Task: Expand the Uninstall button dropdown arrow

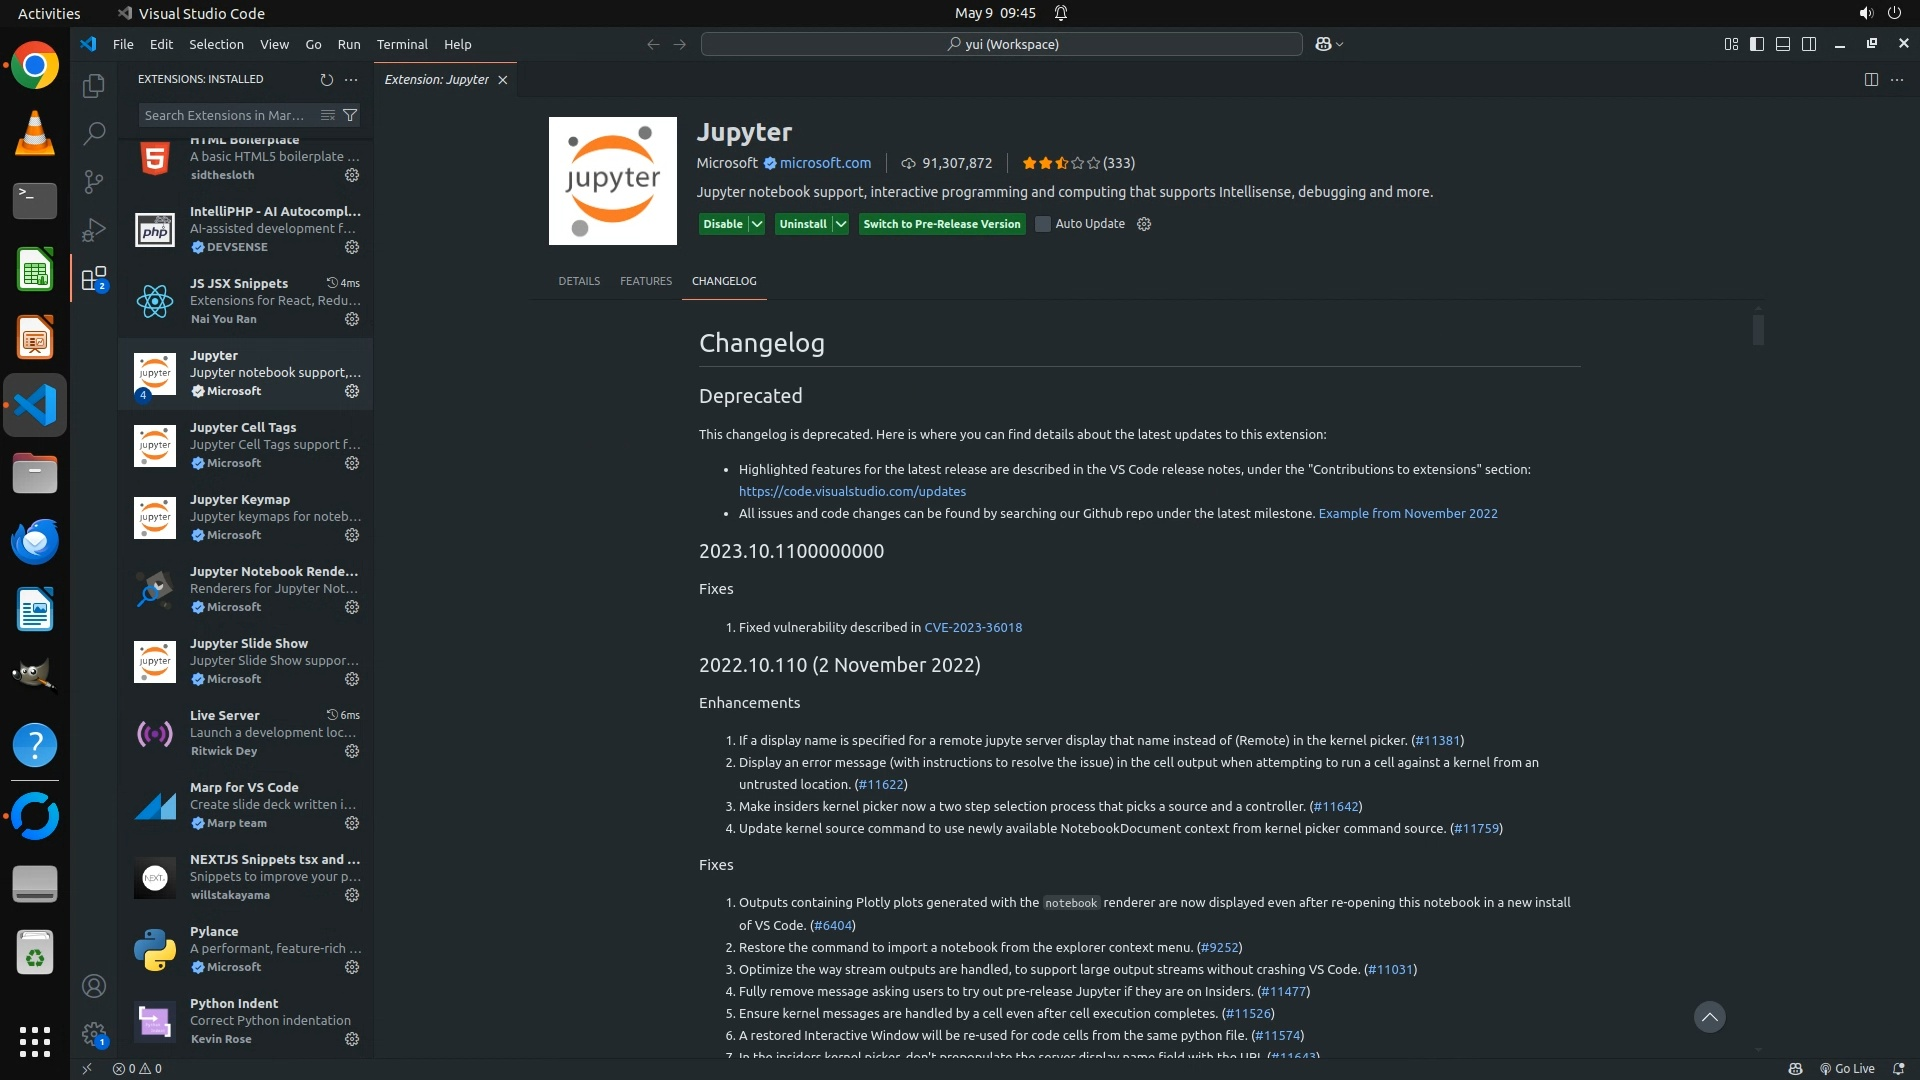Action: (841, 224)
